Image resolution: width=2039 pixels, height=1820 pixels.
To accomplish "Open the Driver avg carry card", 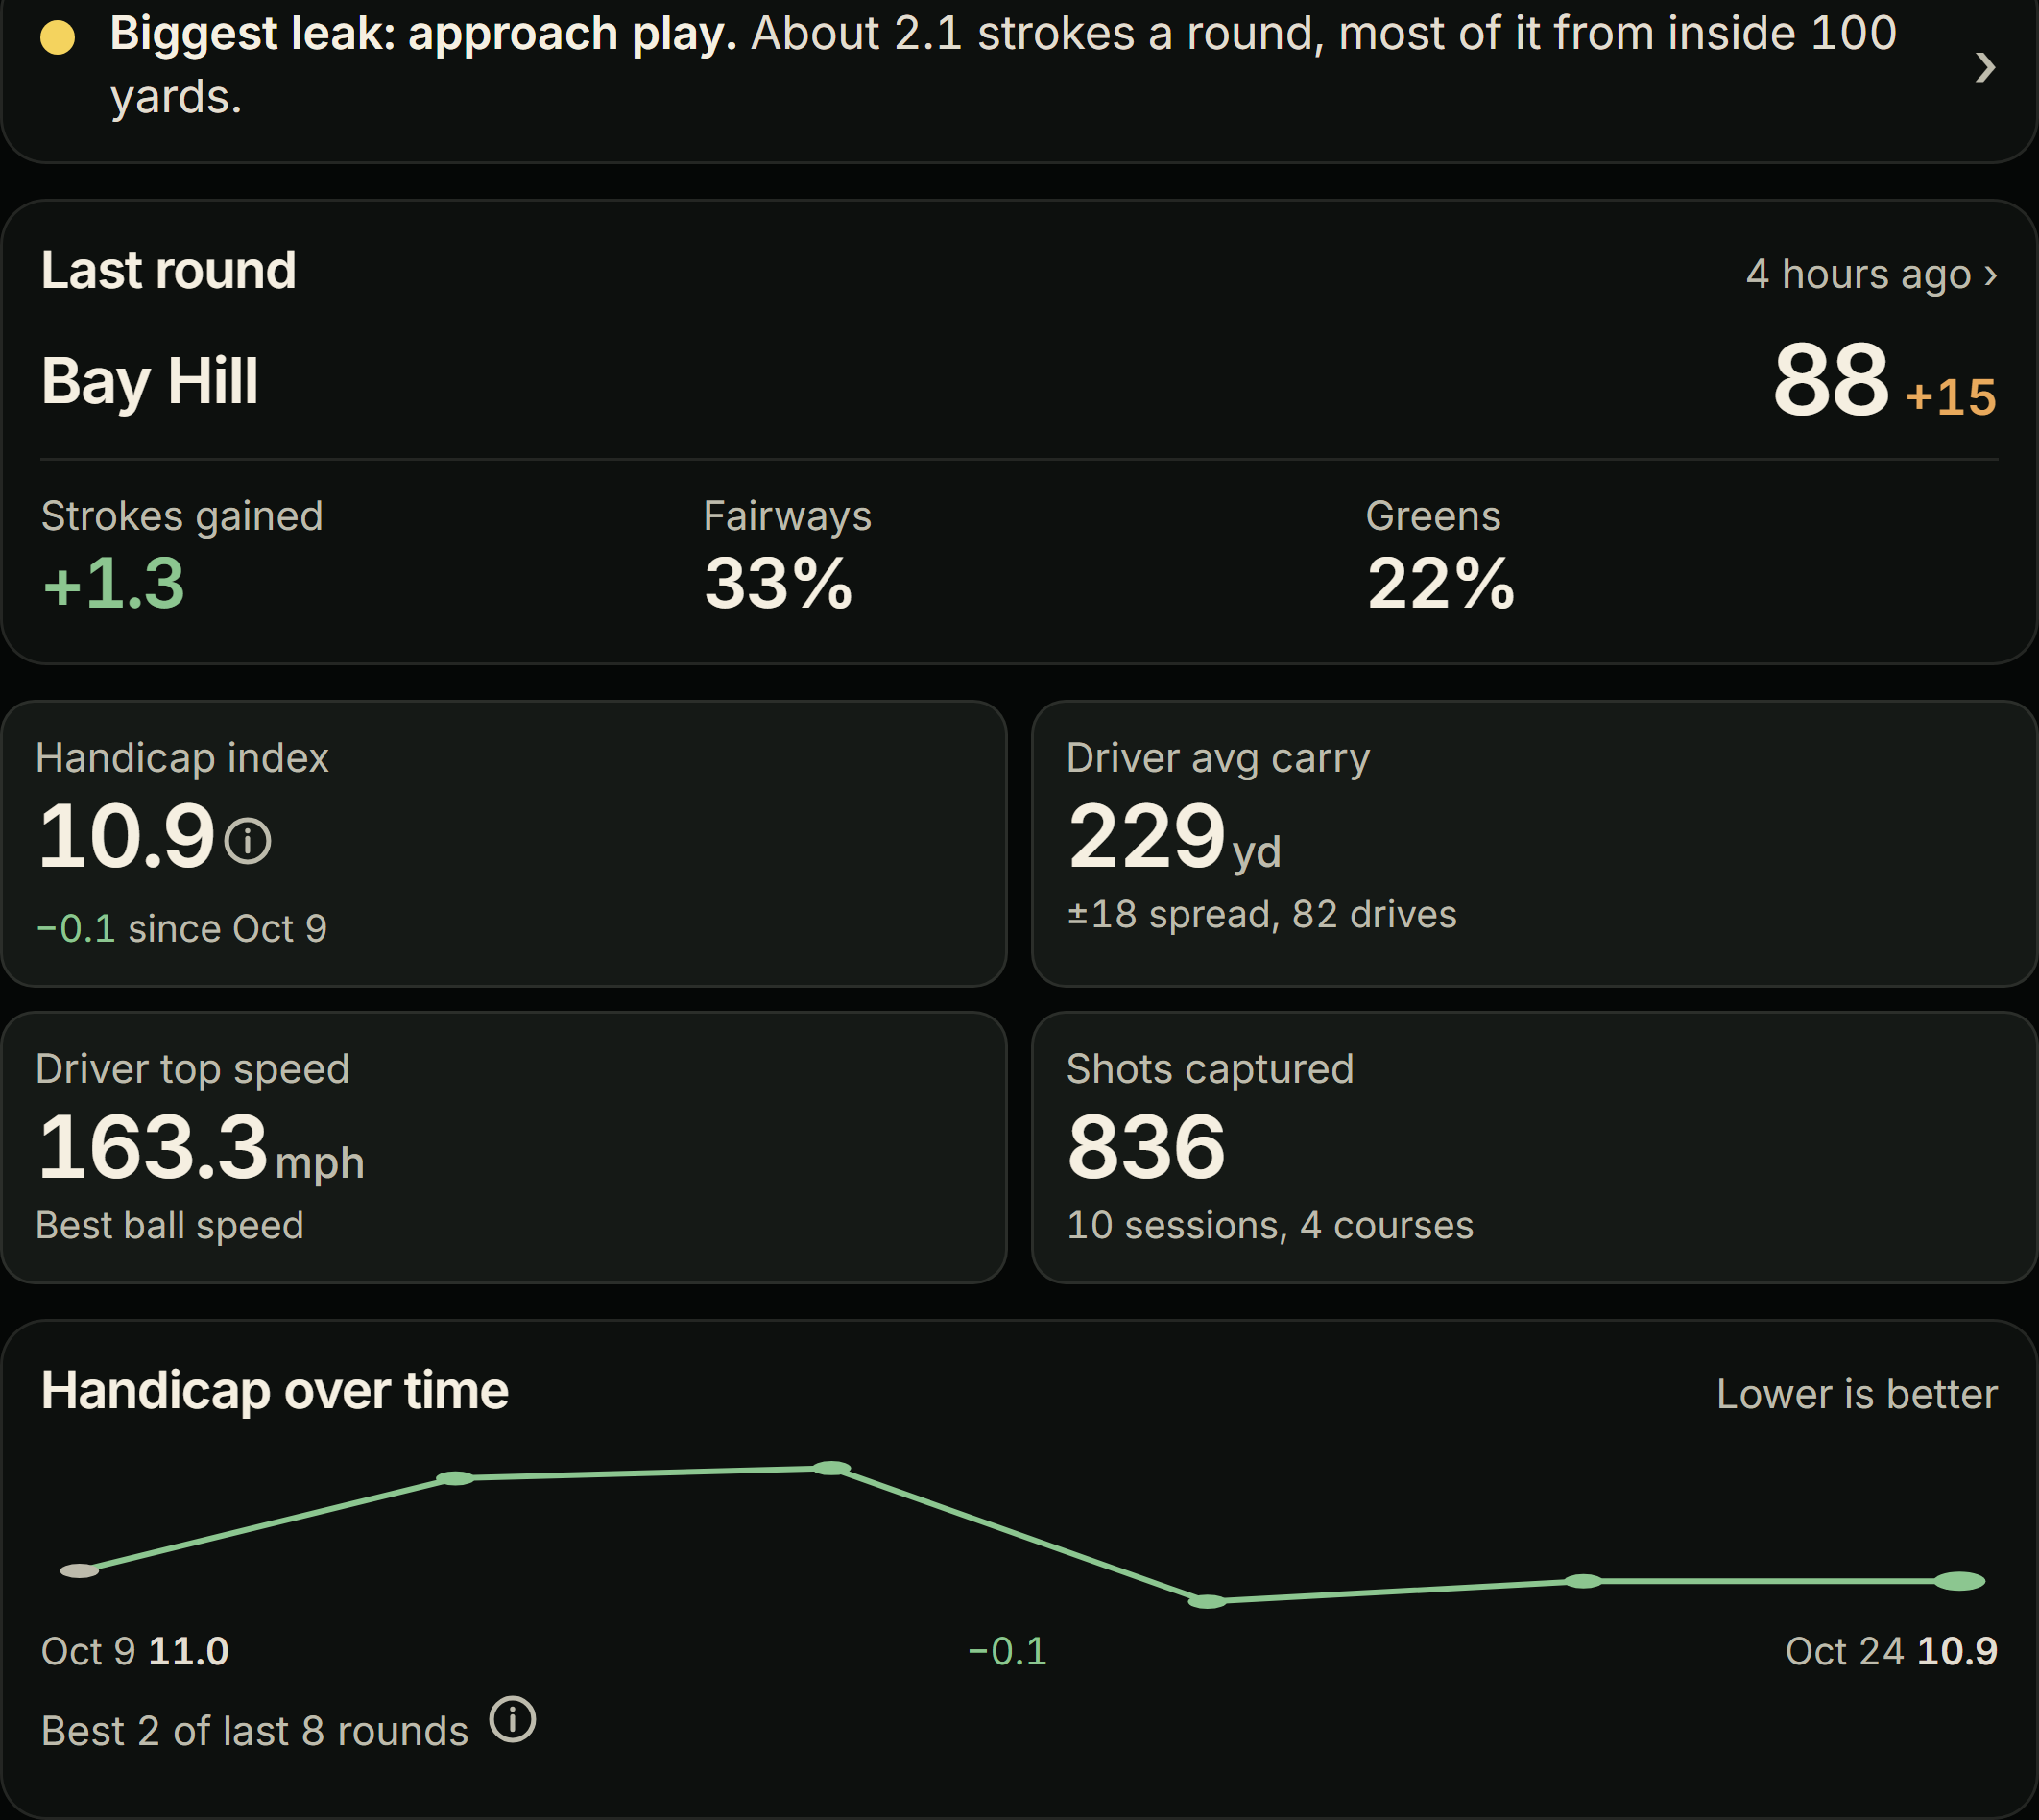I will pyautogui.click(x=1535, y=844).
